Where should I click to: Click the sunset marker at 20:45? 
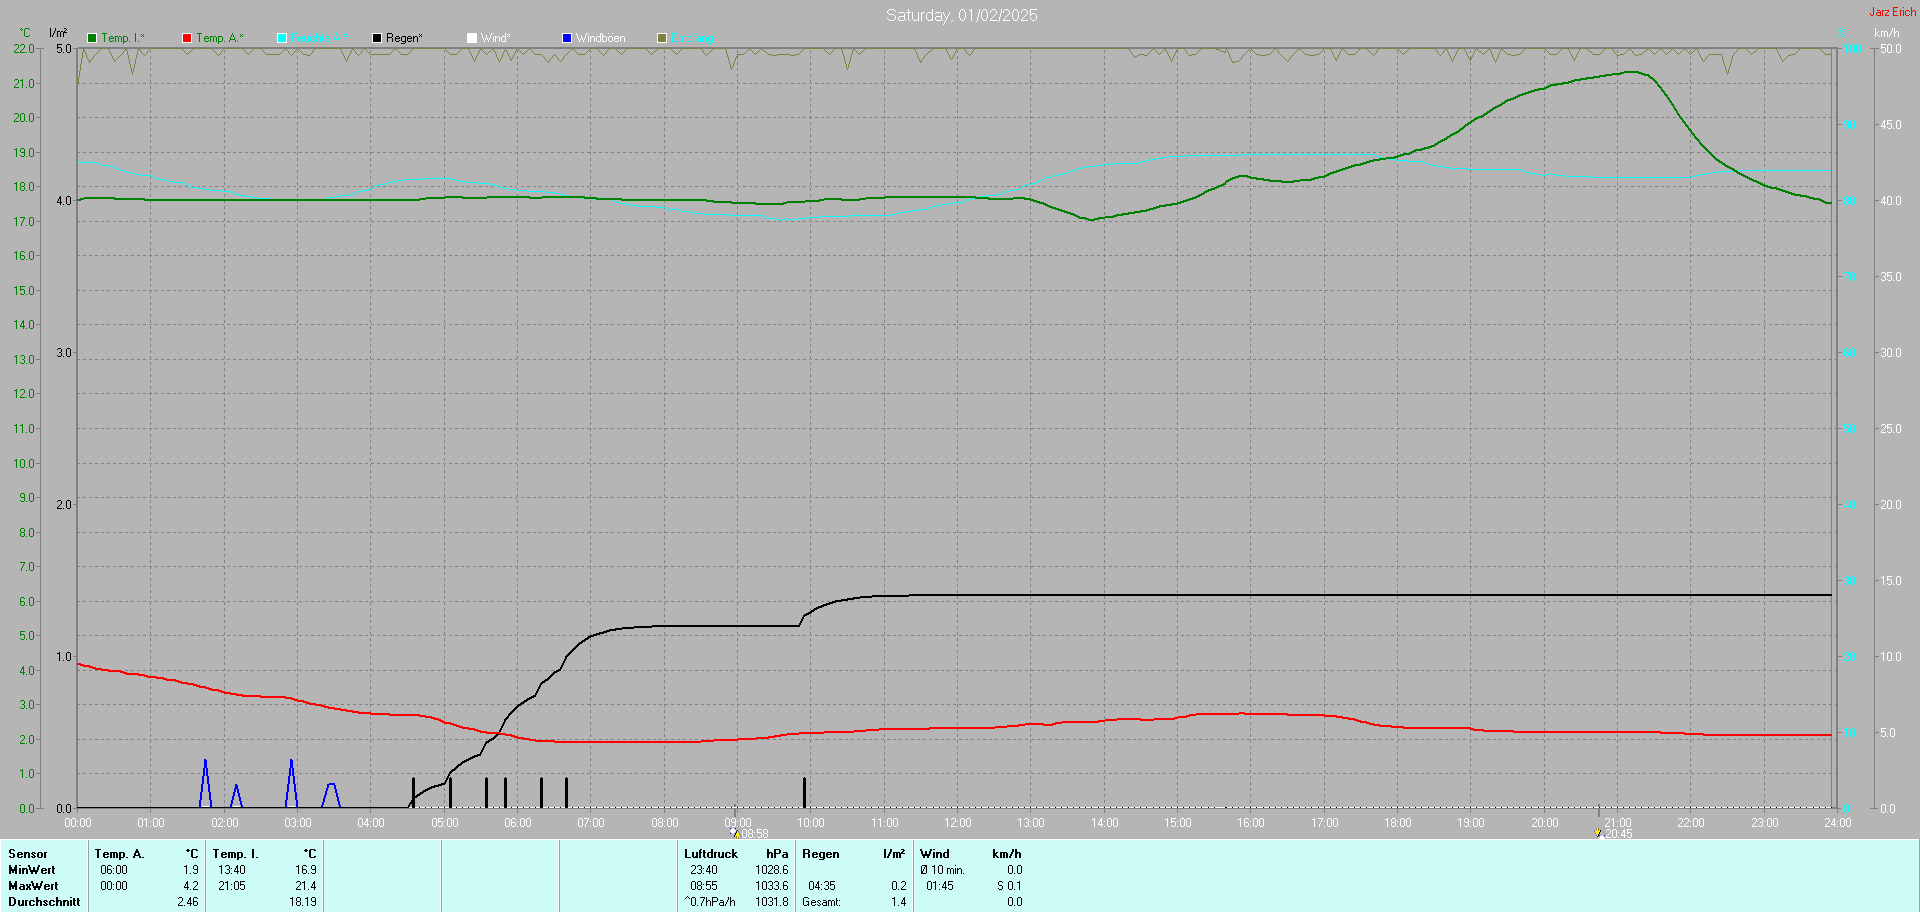pyautogui.click(x=1598, y=833)
